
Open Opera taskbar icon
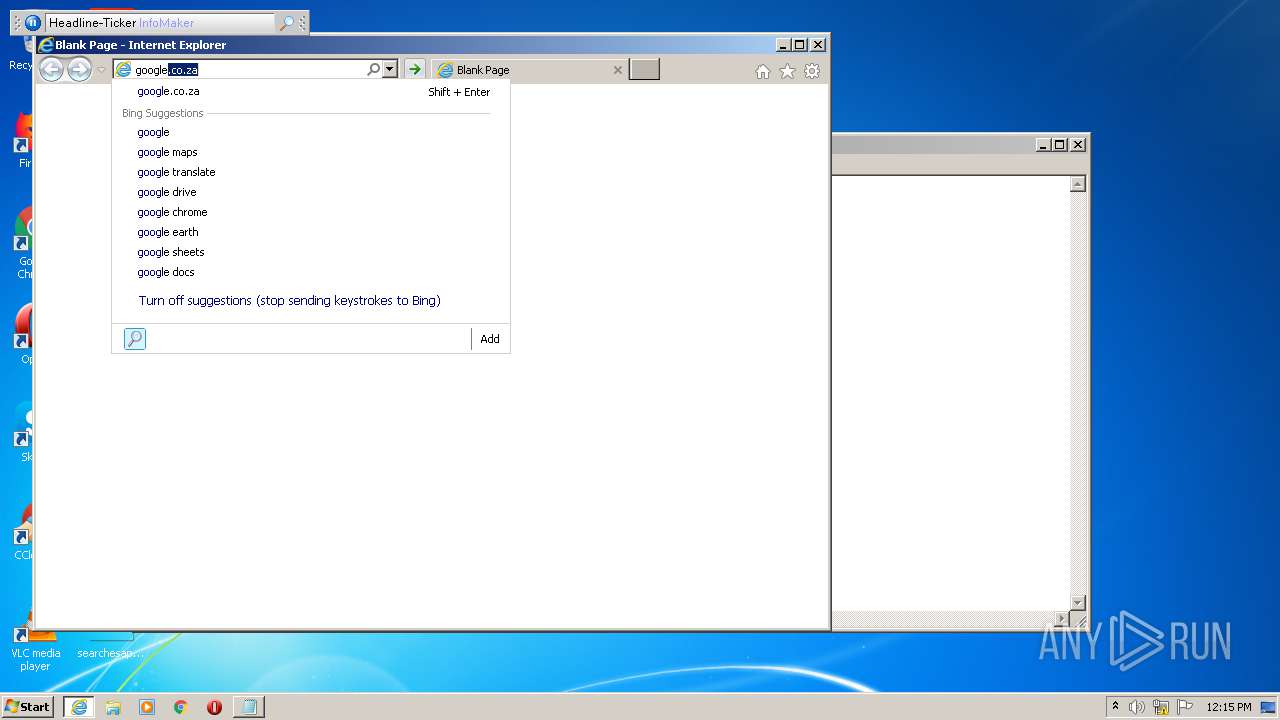pos(214,707)
